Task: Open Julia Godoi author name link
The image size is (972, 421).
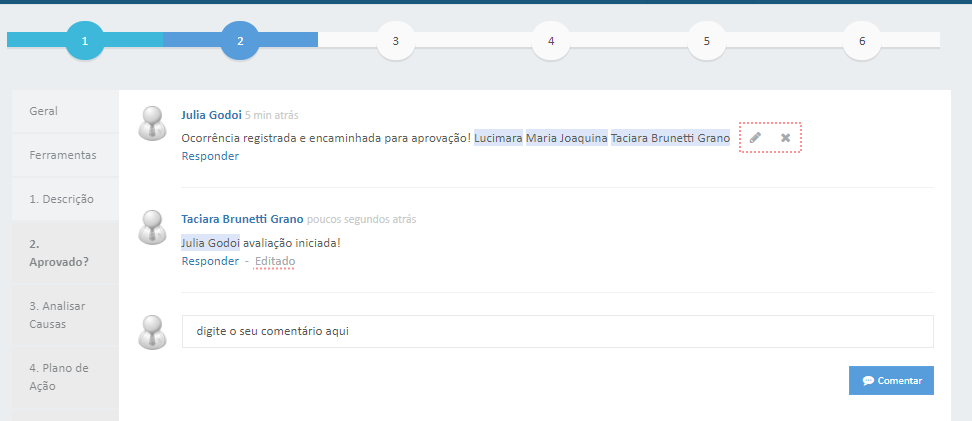Action: pyautogui.click(x=211, y=115)
